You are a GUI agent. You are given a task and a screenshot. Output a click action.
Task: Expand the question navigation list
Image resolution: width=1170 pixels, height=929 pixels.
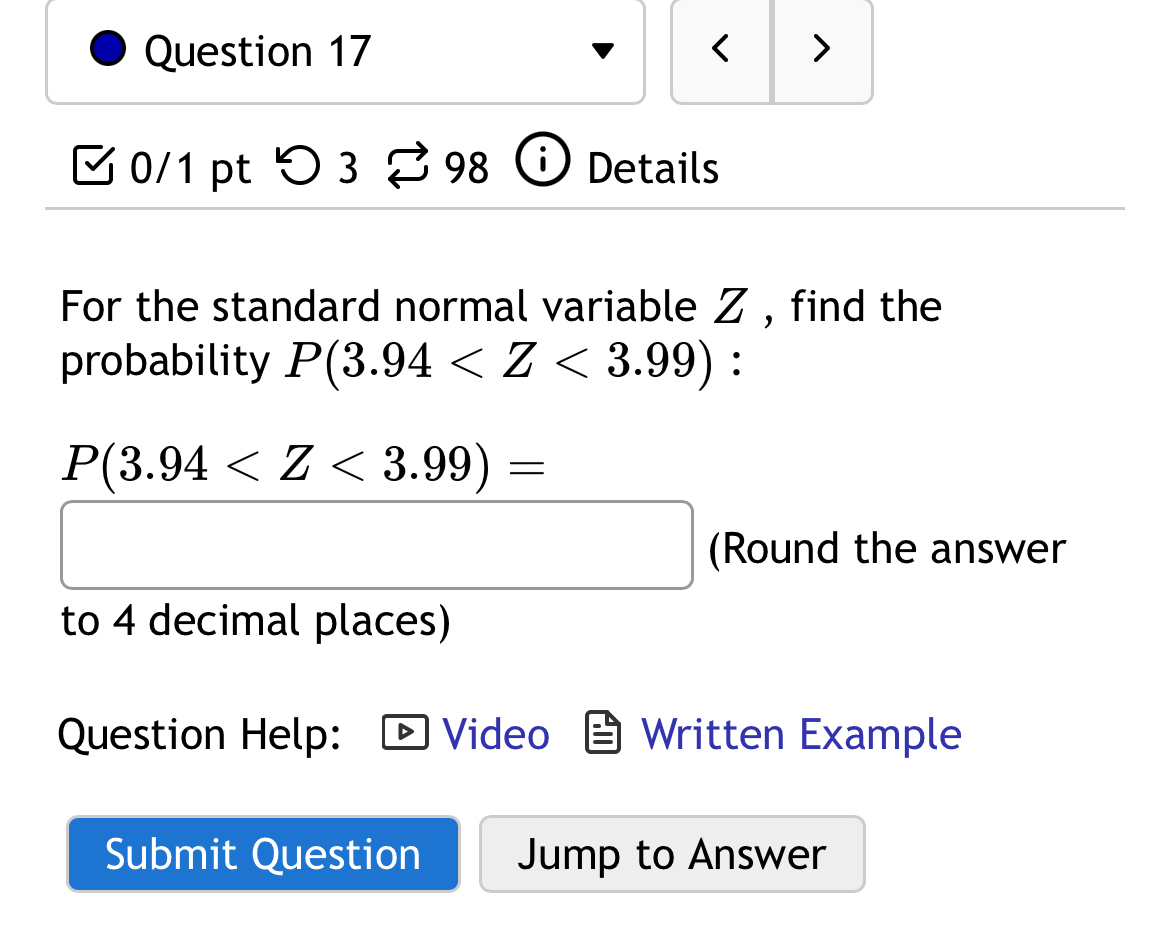point(345,50)
